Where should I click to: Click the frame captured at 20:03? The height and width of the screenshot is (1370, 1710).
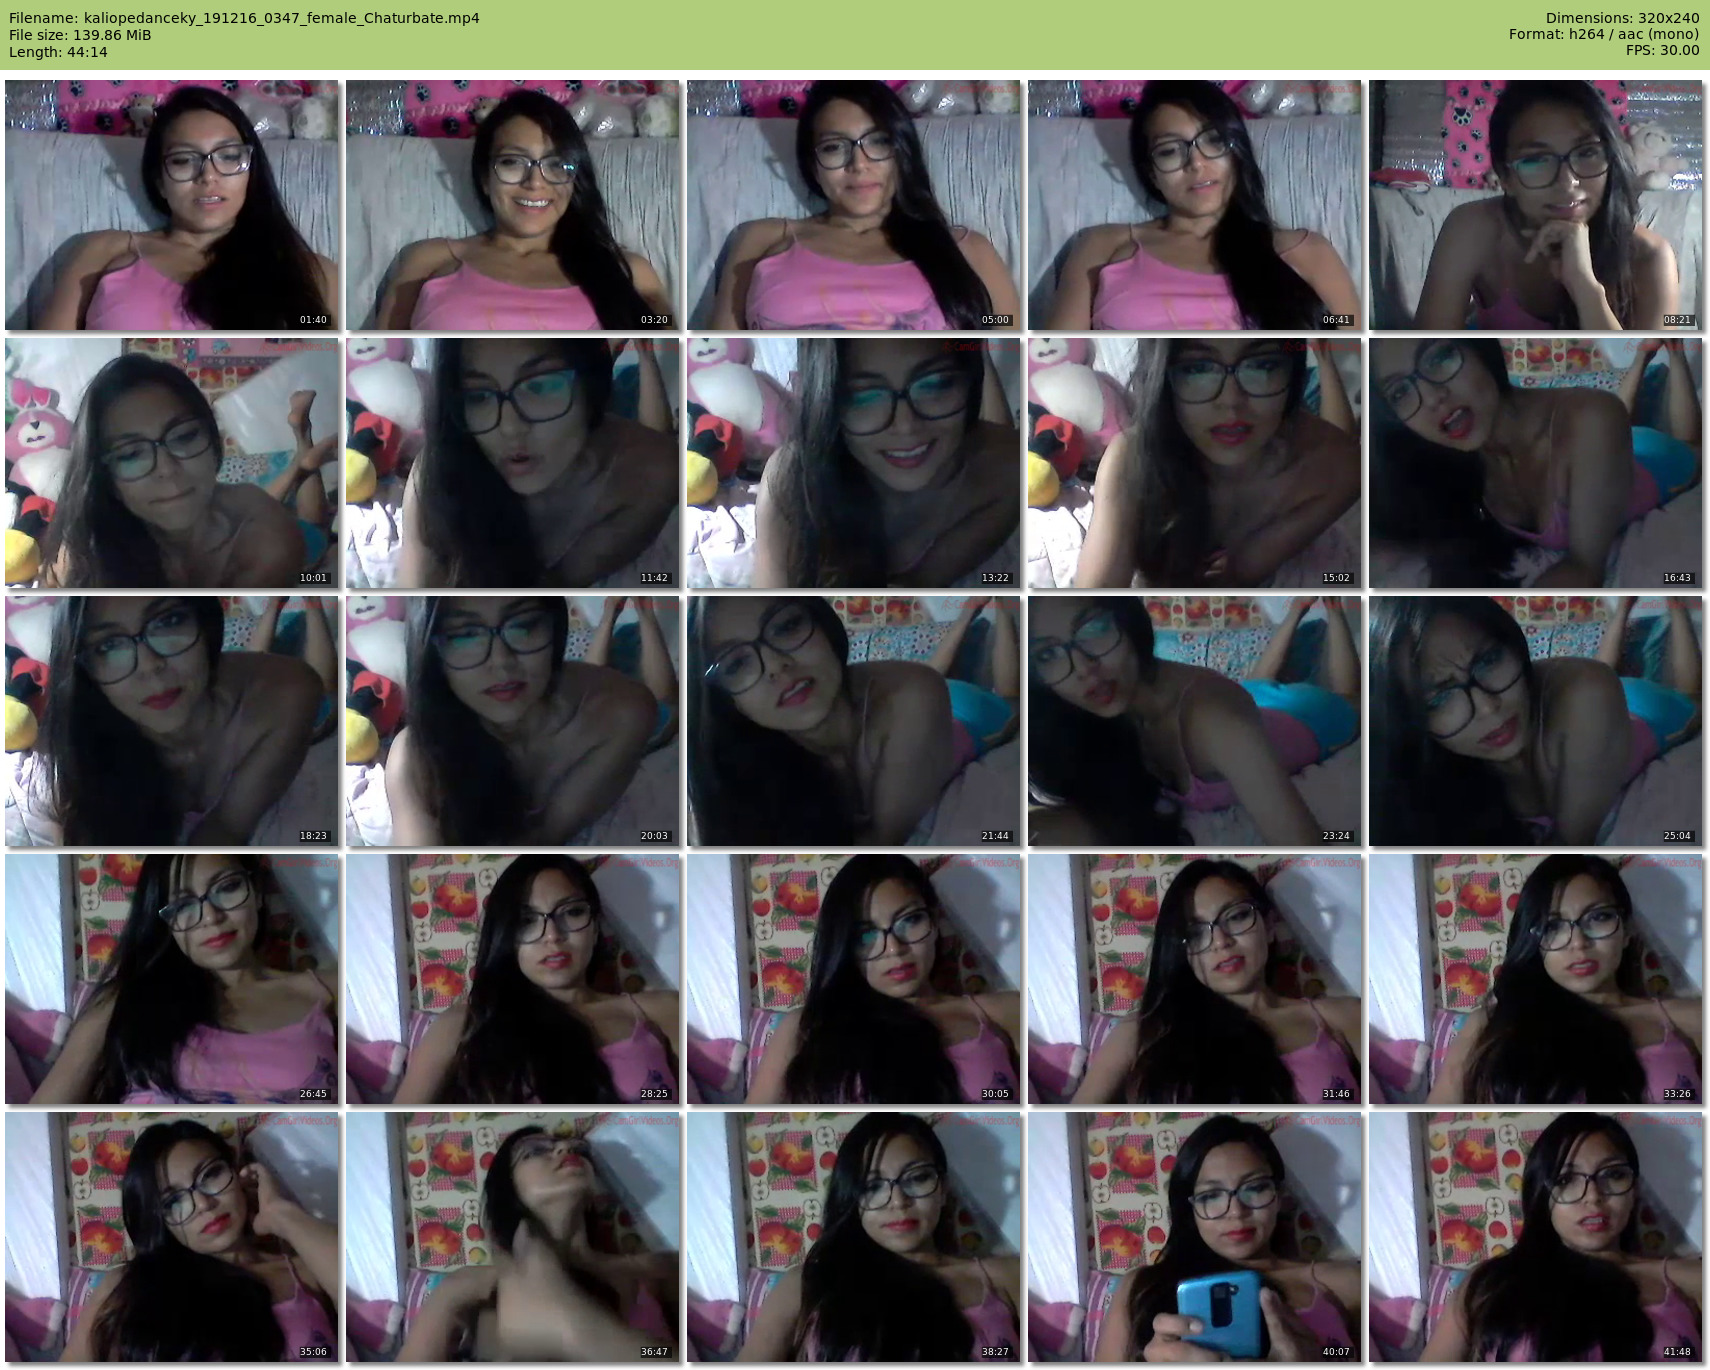513,721
